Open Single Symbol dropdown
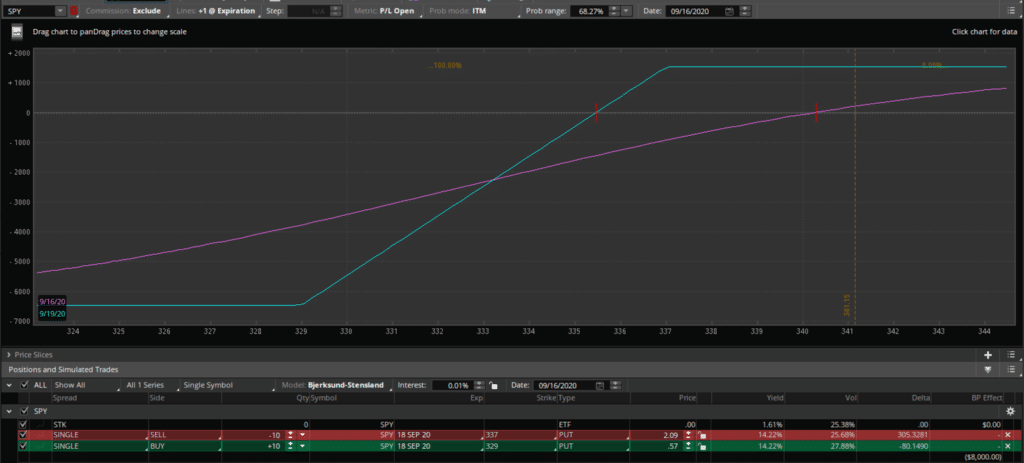This screenshot has width=1024, height=463. click(229, 385)
